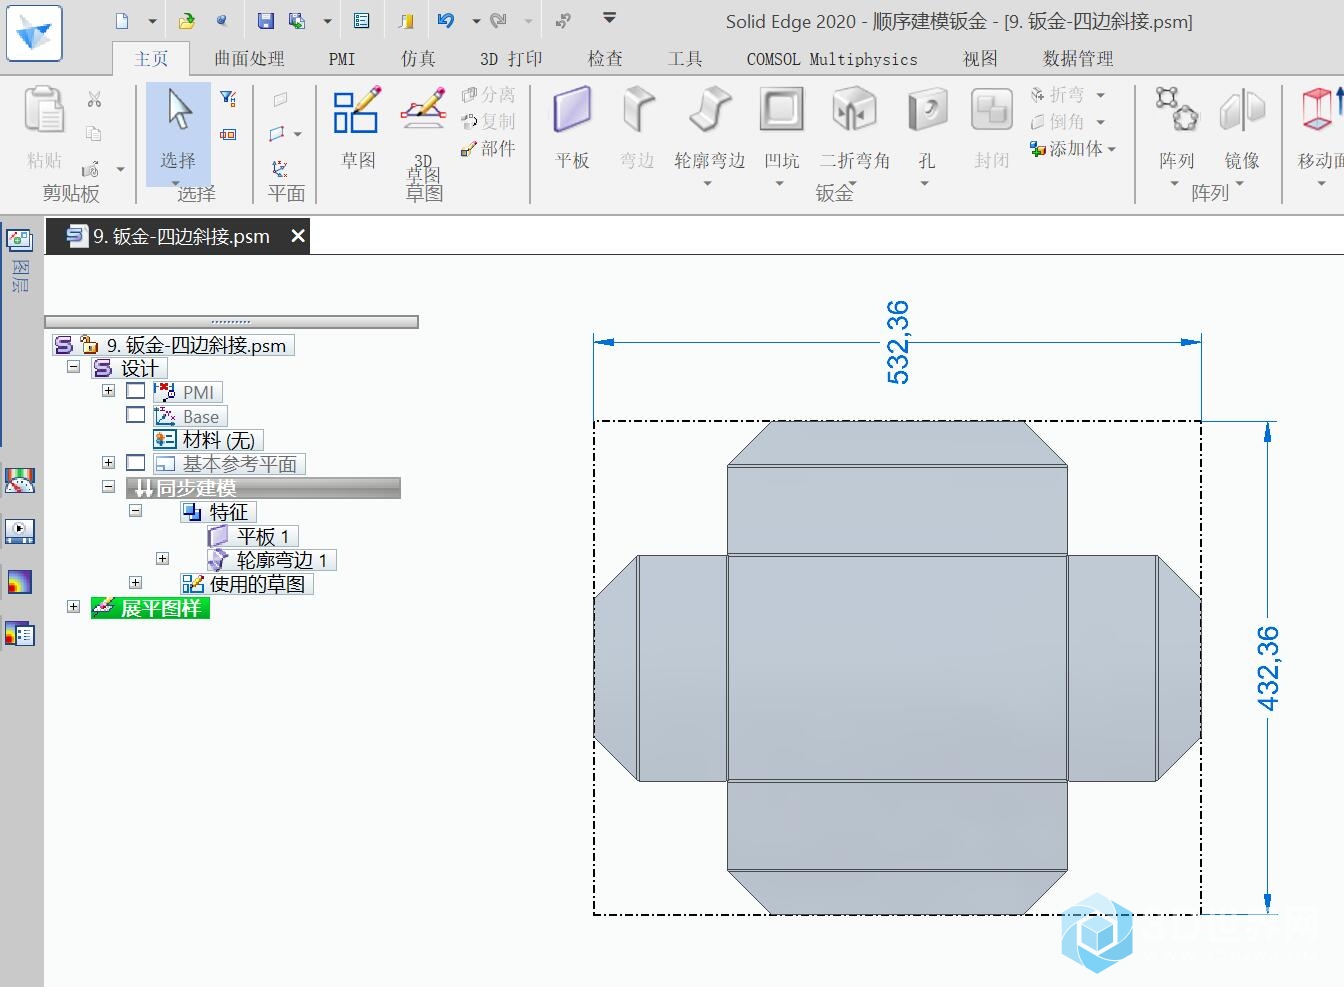This screenshot has width=1344, height=987.
Task: Toggle the Base checkbox in tree
Action: coord(136,415)
